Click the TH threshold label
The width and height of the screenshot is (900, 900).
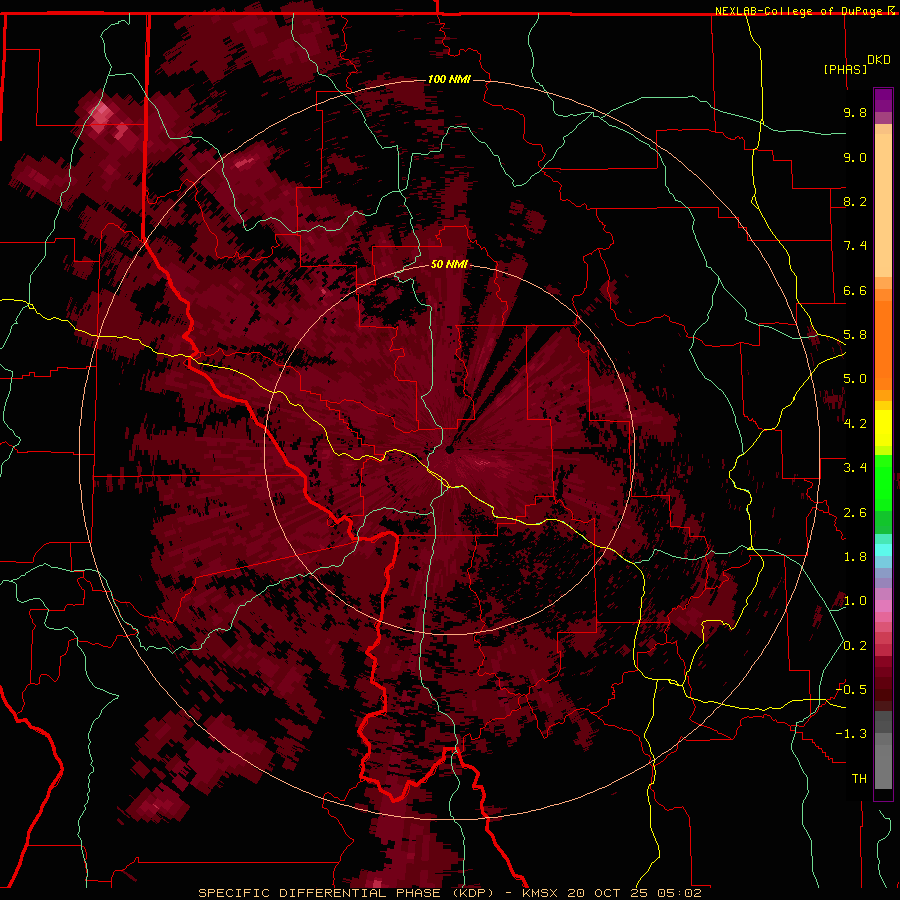859,779
